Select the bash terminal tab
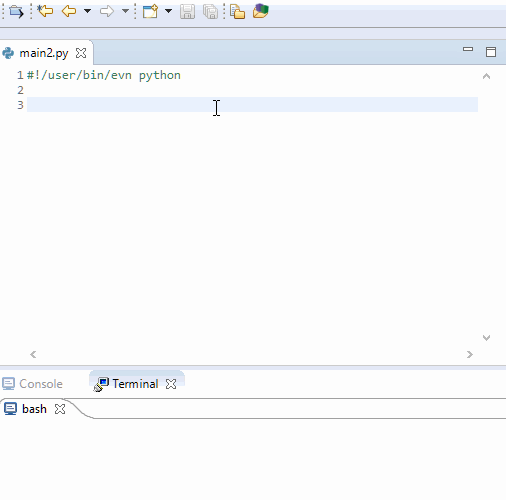This screenshot has height=500, width=506. [x=34, y=409]
